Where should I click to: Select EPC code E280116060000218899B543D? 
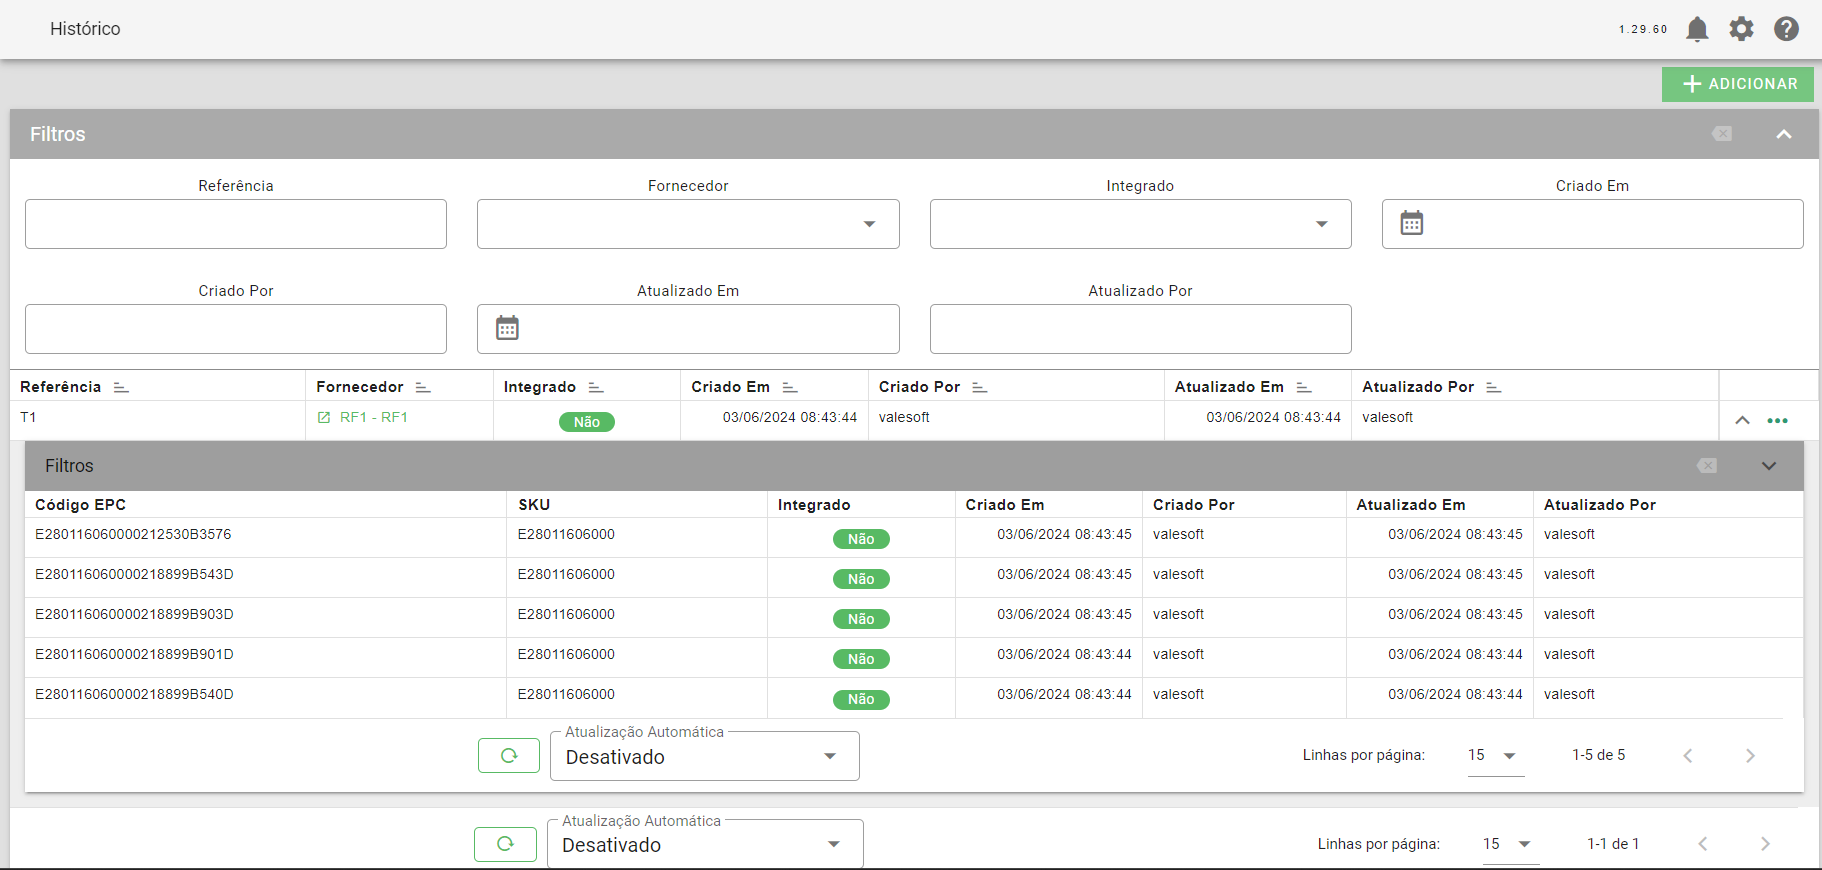(134, 574)
